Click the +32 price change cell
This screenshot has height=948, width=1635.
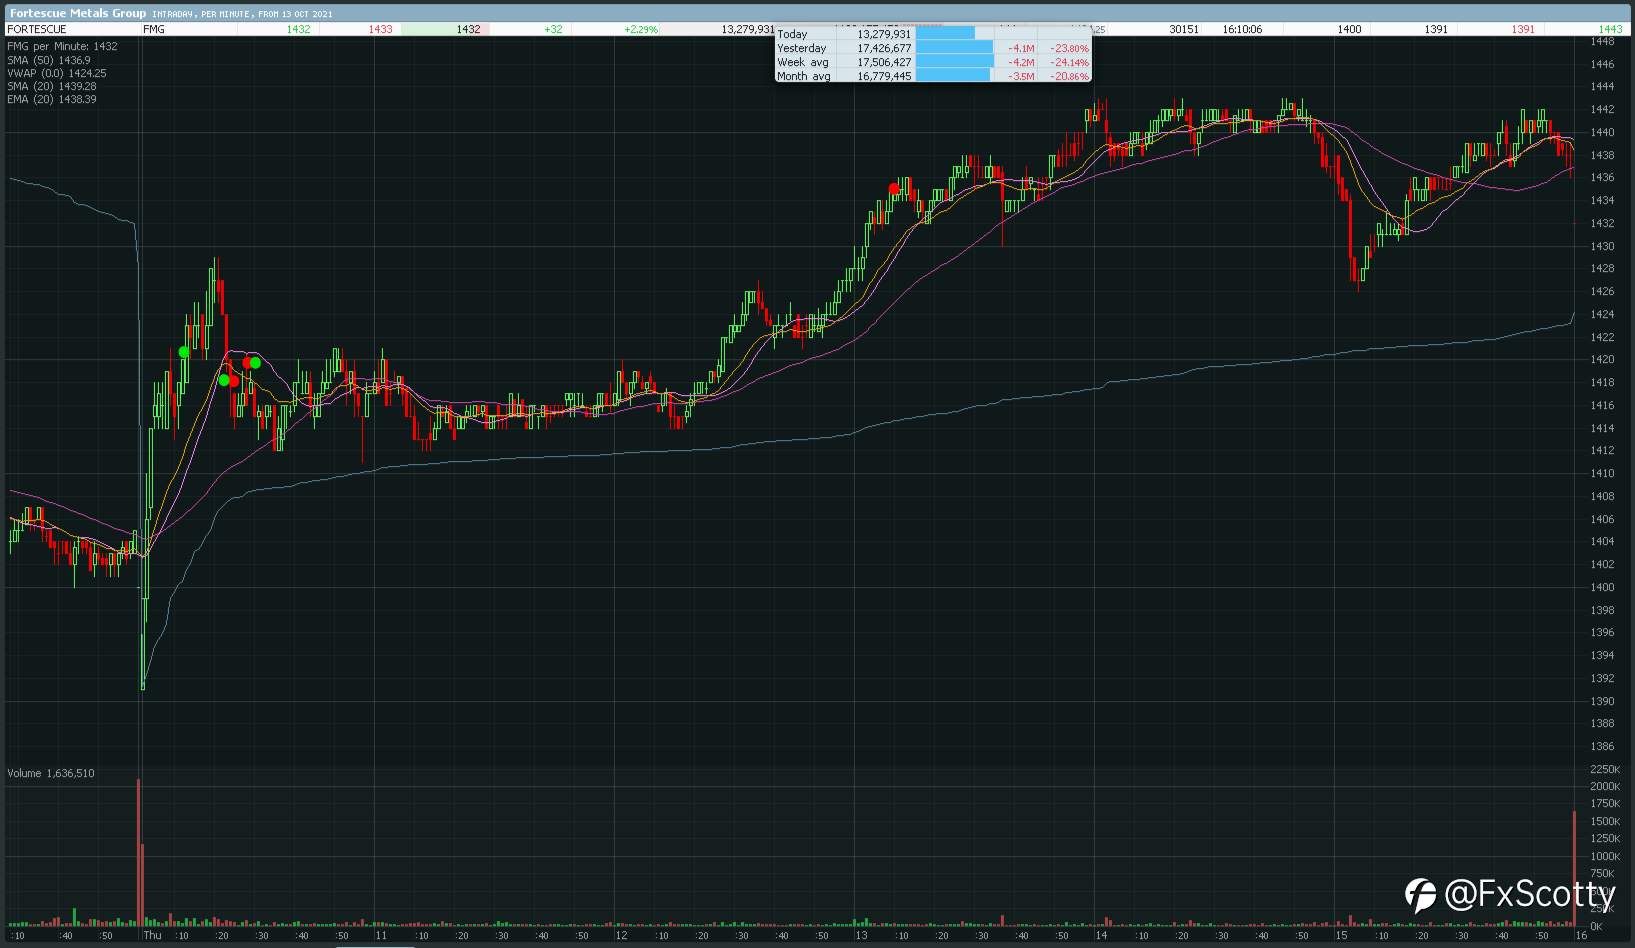coord(553,29)
